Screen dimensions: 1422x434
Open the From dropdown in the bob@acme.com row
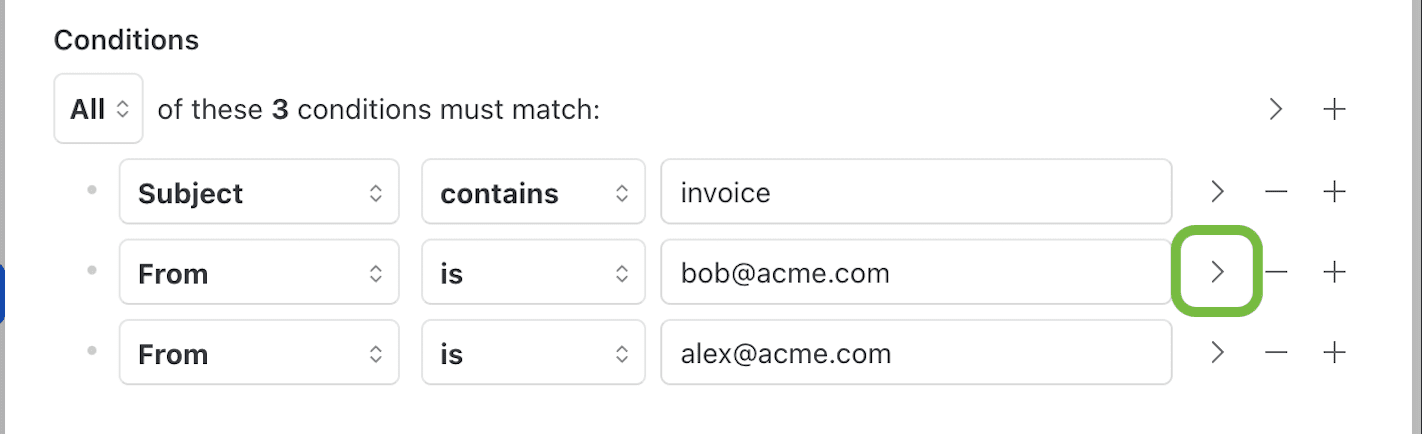click(258, 272)
